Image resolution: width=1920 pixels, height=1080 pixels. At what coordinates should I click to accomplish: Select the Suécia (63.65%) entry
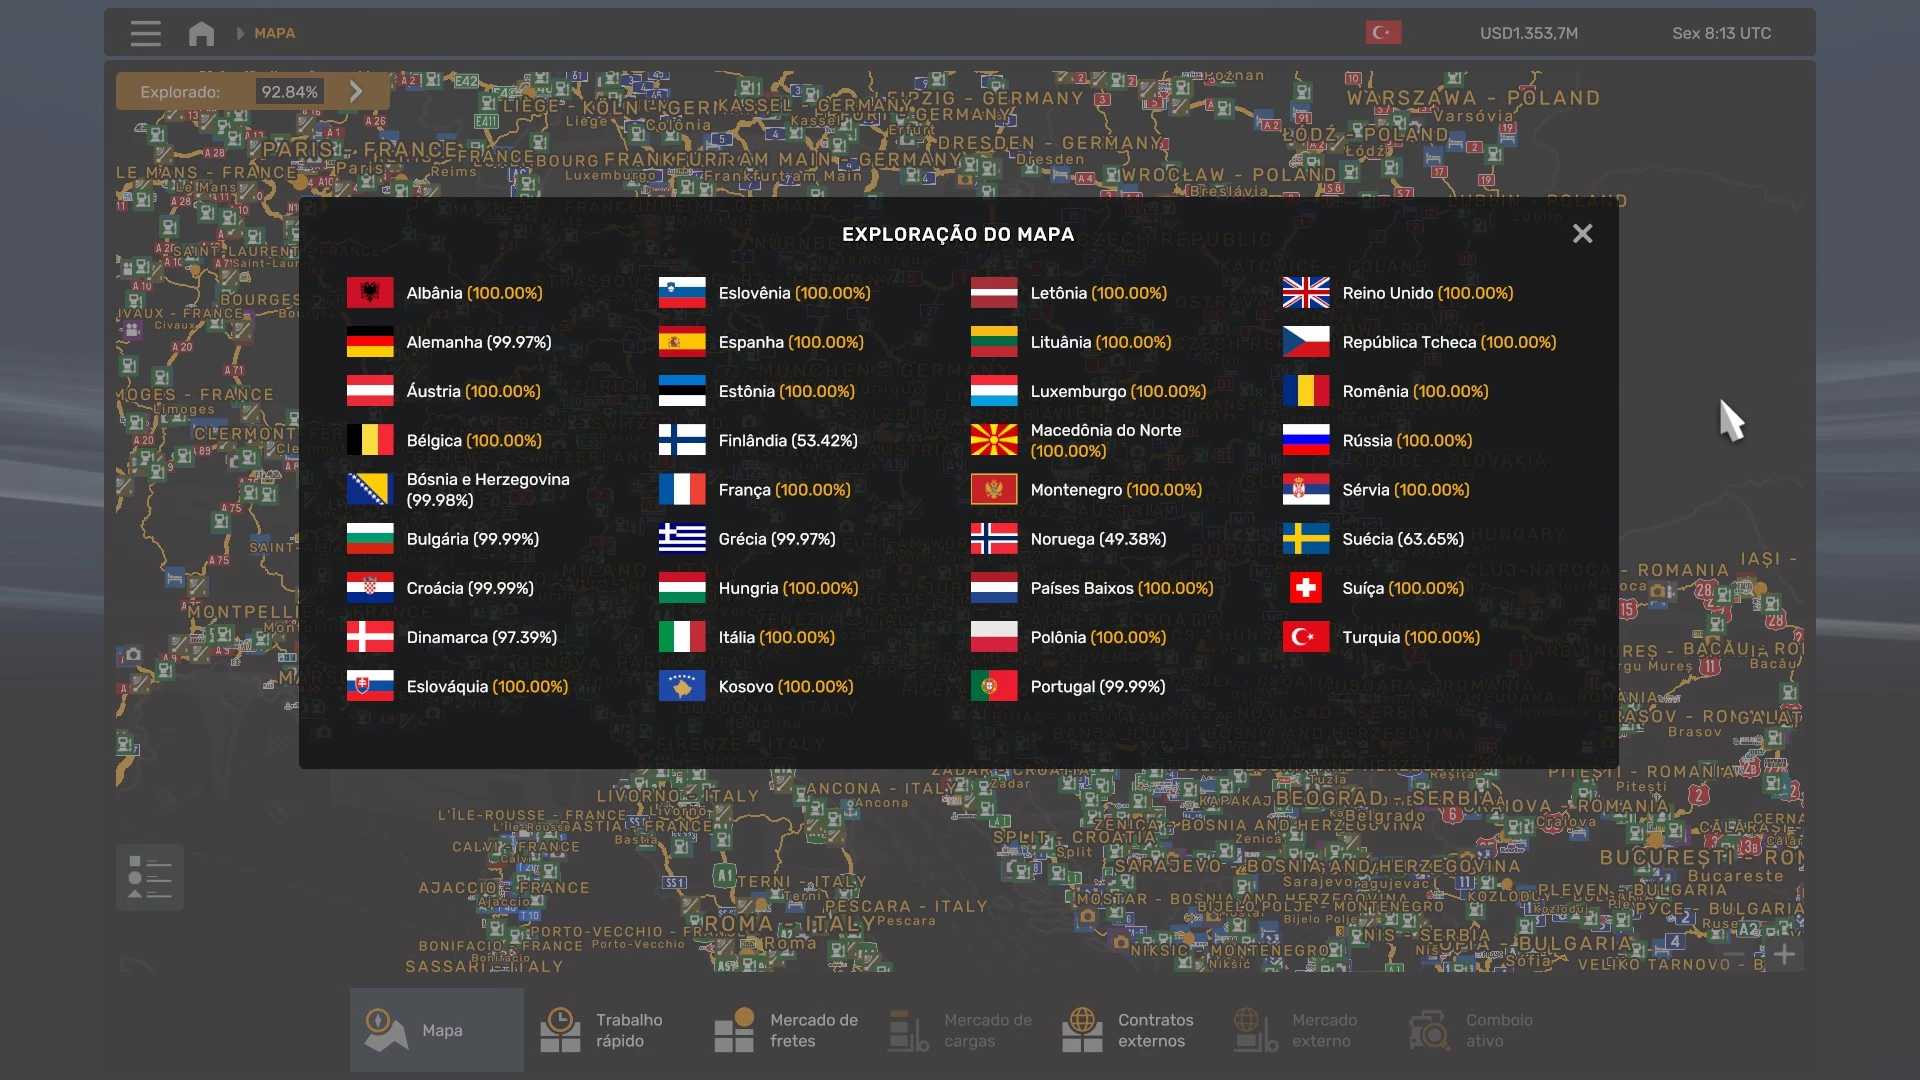pos(1402,539)
